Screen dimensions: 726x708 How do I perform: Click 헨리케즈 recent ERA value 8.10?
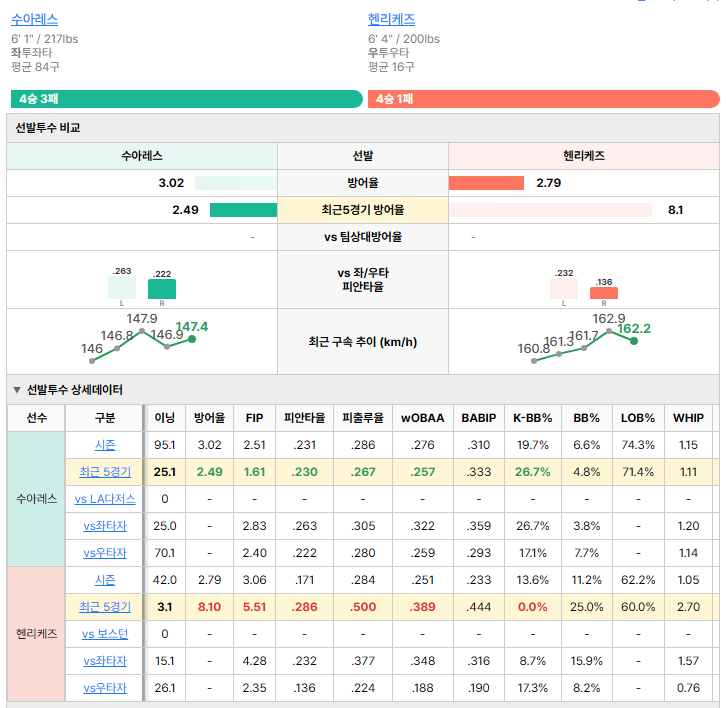pyautogui.click(x=209, y=607)
